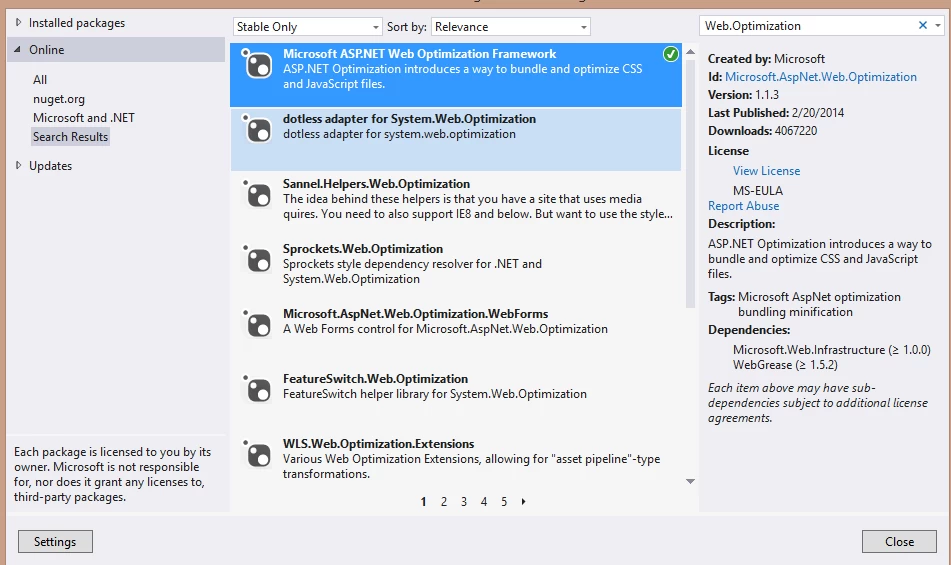951x565 pixels.
Task: Expand the Updates section
Action: (18, 165)
